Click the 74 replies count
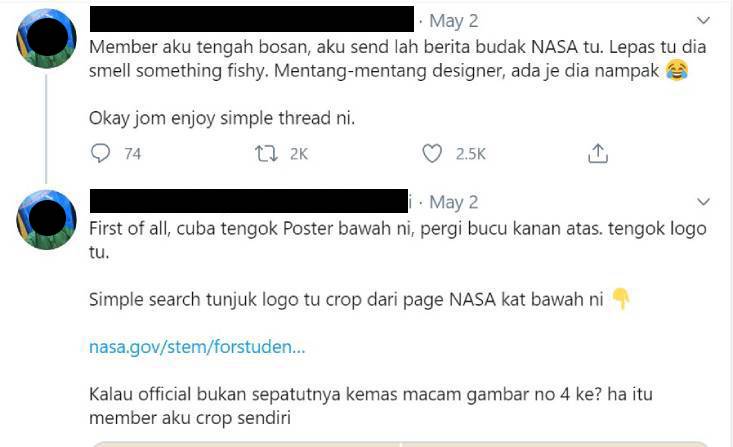This screenshot has width=733, height=447. click(132, 154)
